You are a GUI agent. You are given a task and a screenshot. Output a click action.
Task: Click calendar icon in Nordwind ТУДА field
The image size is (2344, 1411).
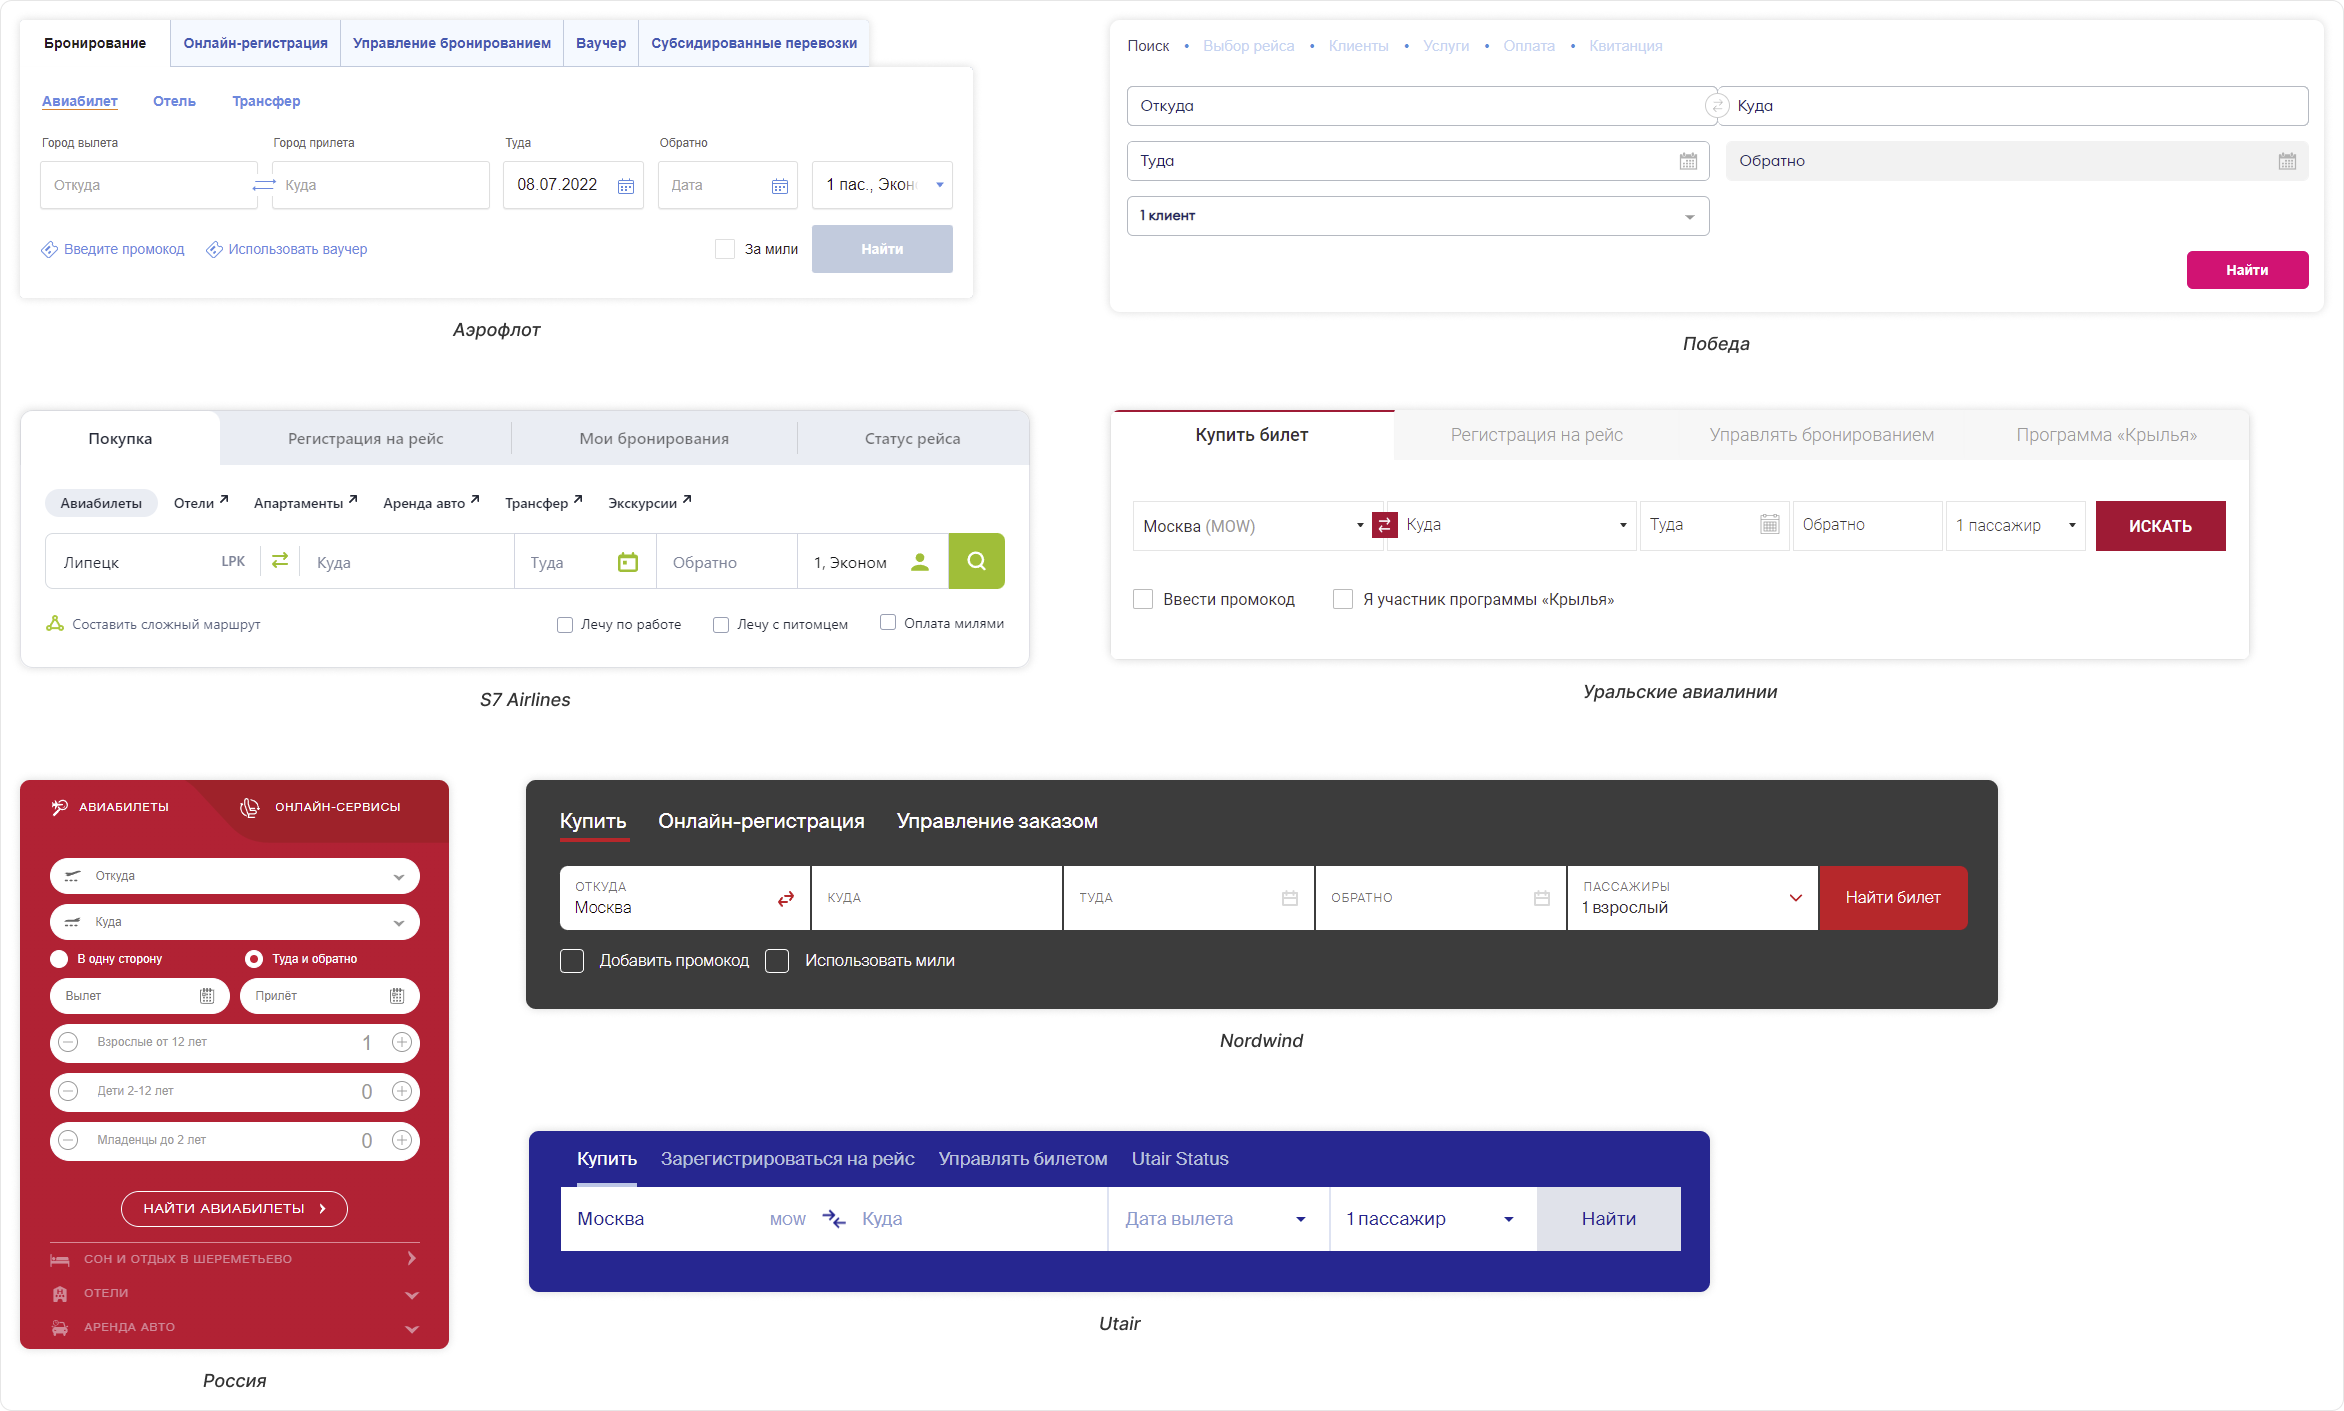(x=1290, y=898)
